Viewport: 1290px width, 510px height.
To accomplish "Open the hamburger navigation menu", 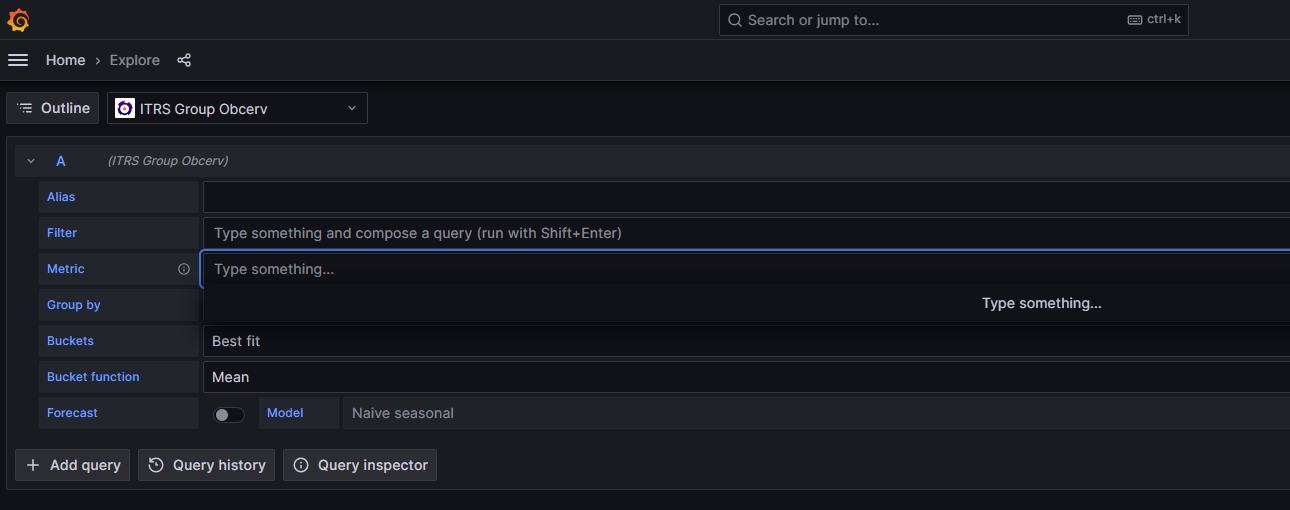I will 18,60.
